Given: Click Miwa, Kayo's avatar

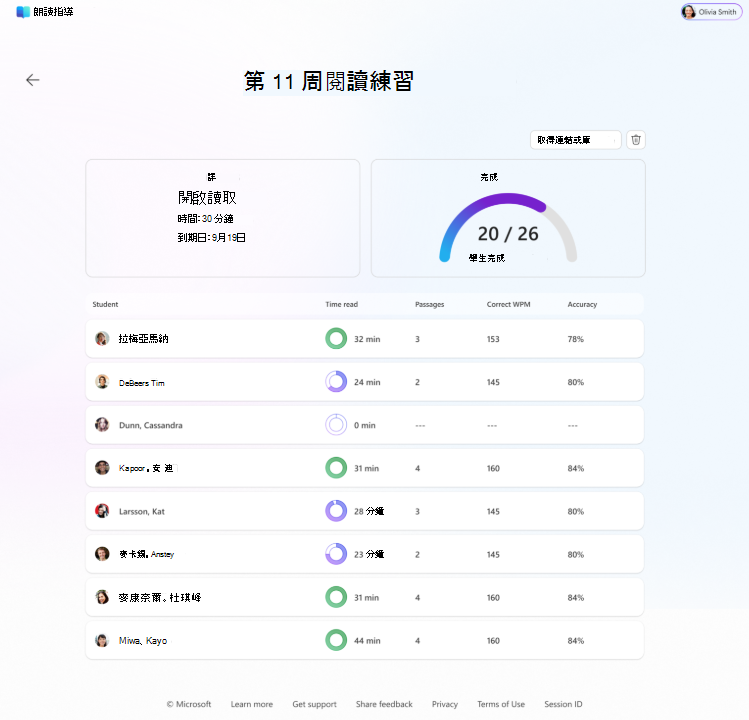Looking at the screenshot, I should tap(102, 640).
